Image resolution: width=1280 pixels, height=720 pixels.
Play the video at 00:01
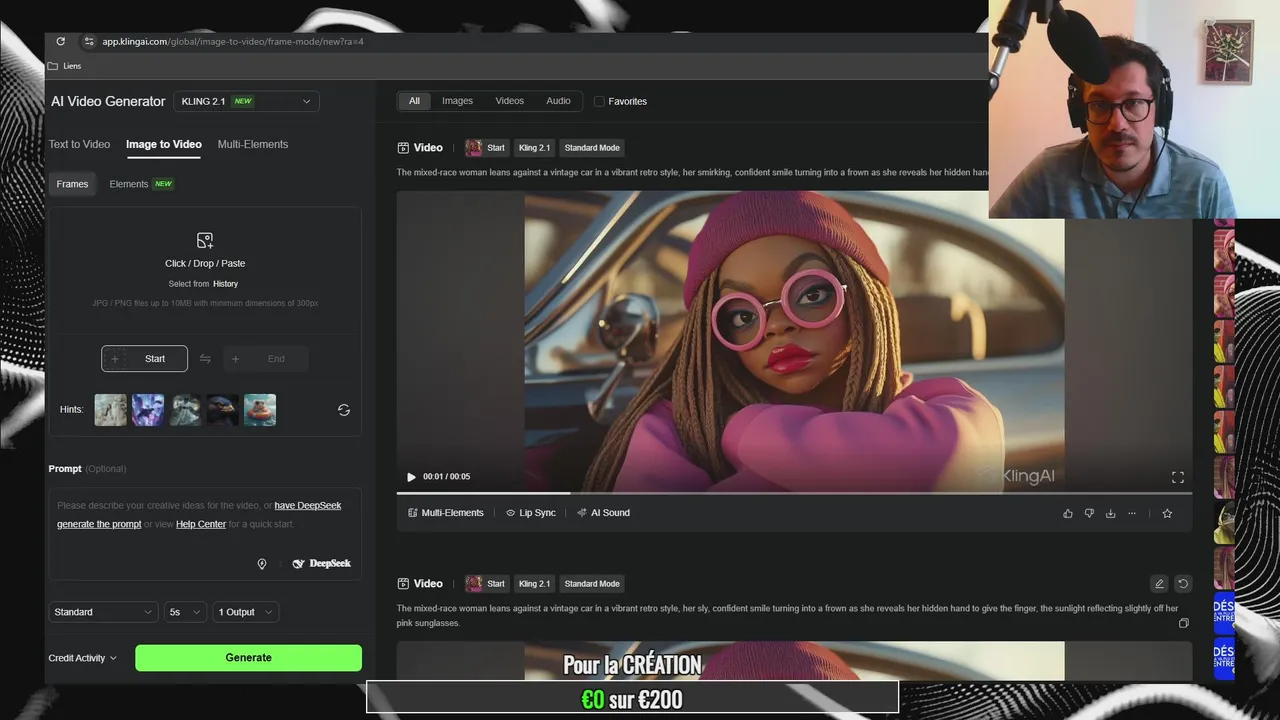point(411,477)
